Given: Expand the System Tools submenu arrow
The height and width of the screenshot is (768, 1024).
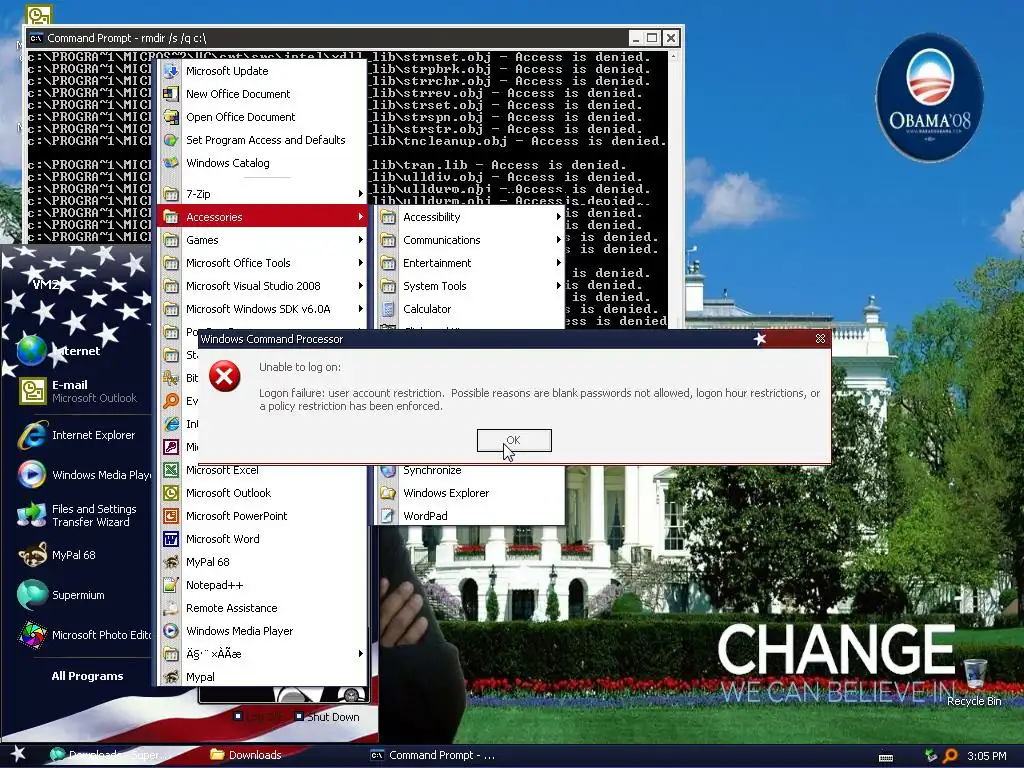Looking at the screenshot, I should 558,285.
